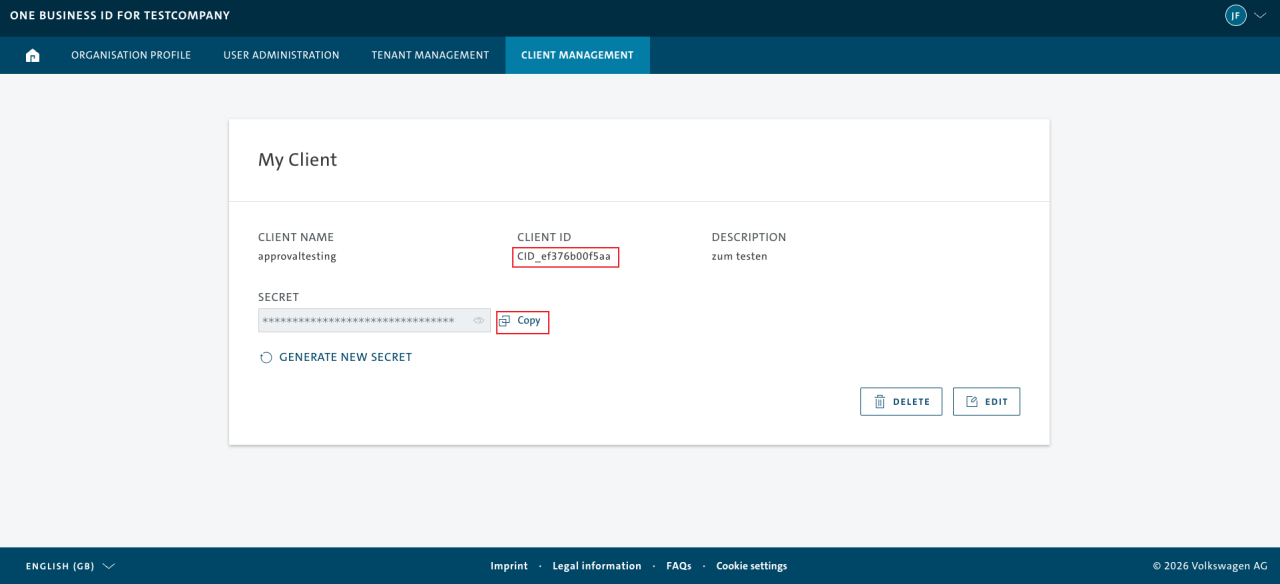Copy the client secret using the copy icon
The image size is (1280, 584).
click(x=506, y=321)
